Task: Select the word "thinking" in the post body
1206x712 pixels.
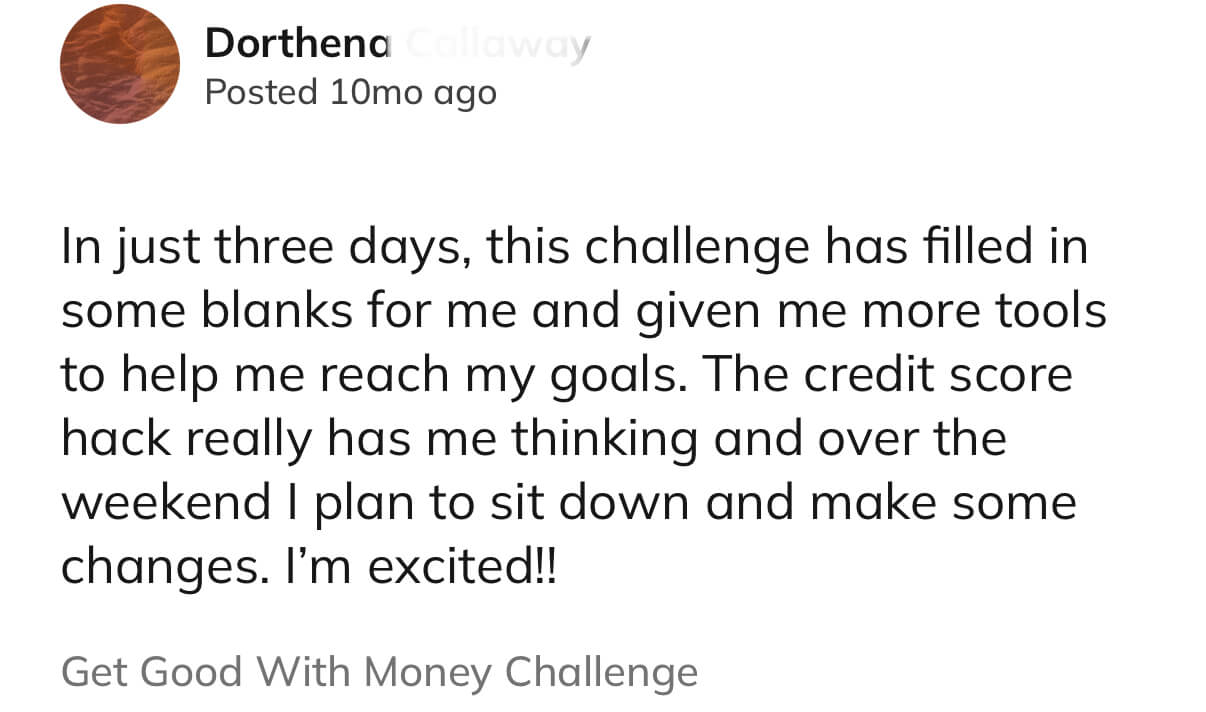Action: click(x=604, y=441)
